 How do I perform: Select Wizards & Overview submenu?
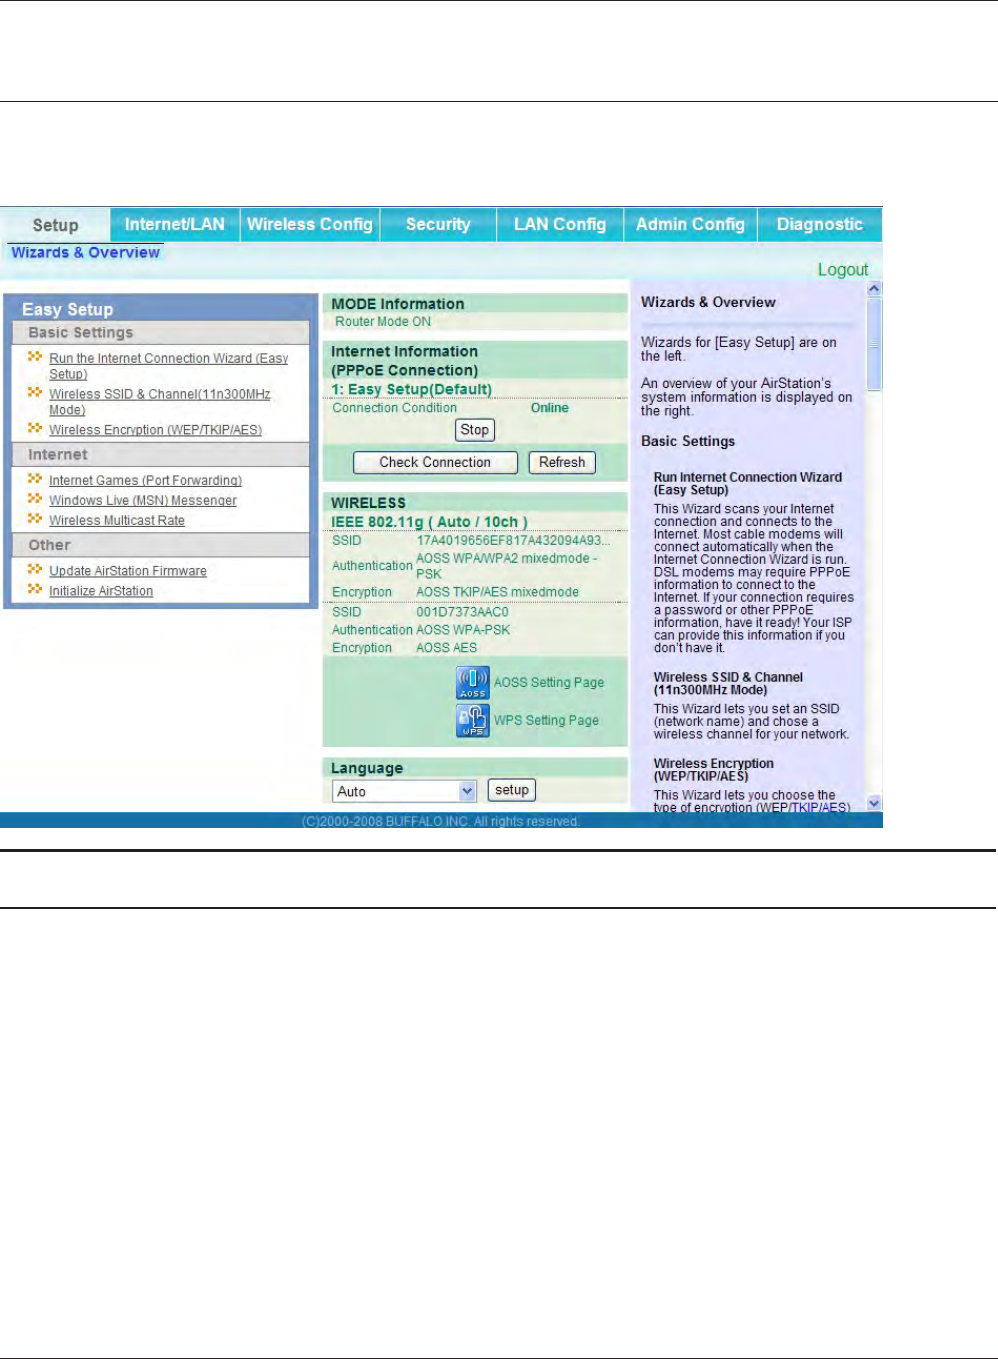(85, 253)
